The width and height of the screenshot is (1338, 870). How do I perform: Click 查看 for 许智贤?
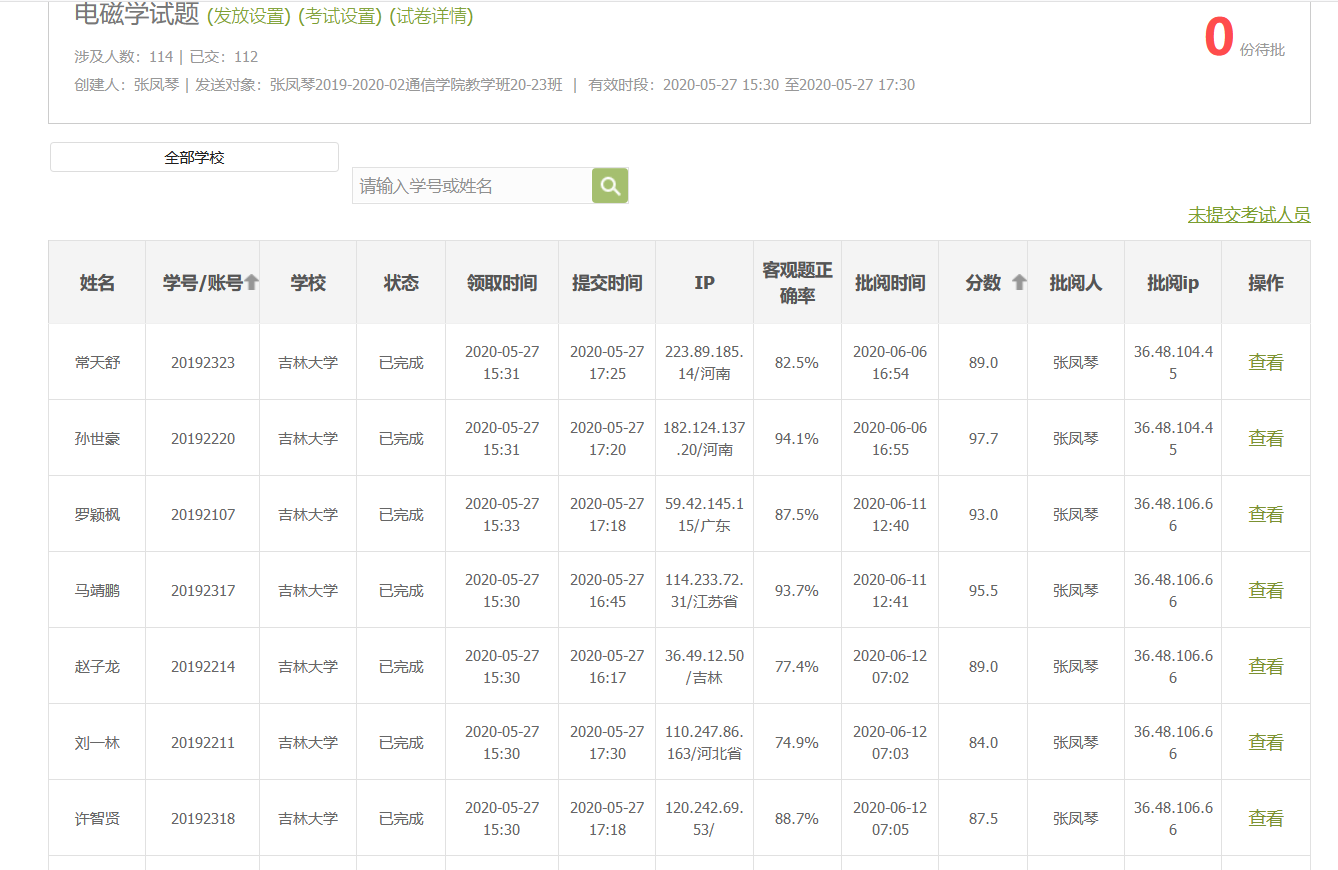[x=1266, y=818]
